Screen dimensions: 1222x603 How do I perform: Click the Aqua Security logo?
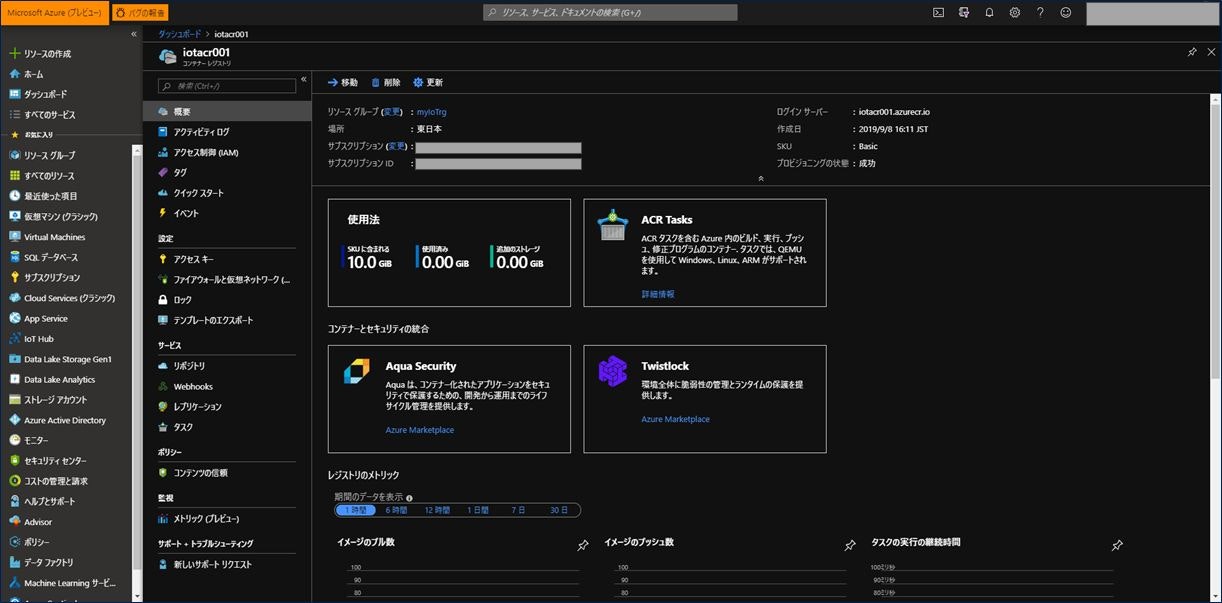coord(357,371)
